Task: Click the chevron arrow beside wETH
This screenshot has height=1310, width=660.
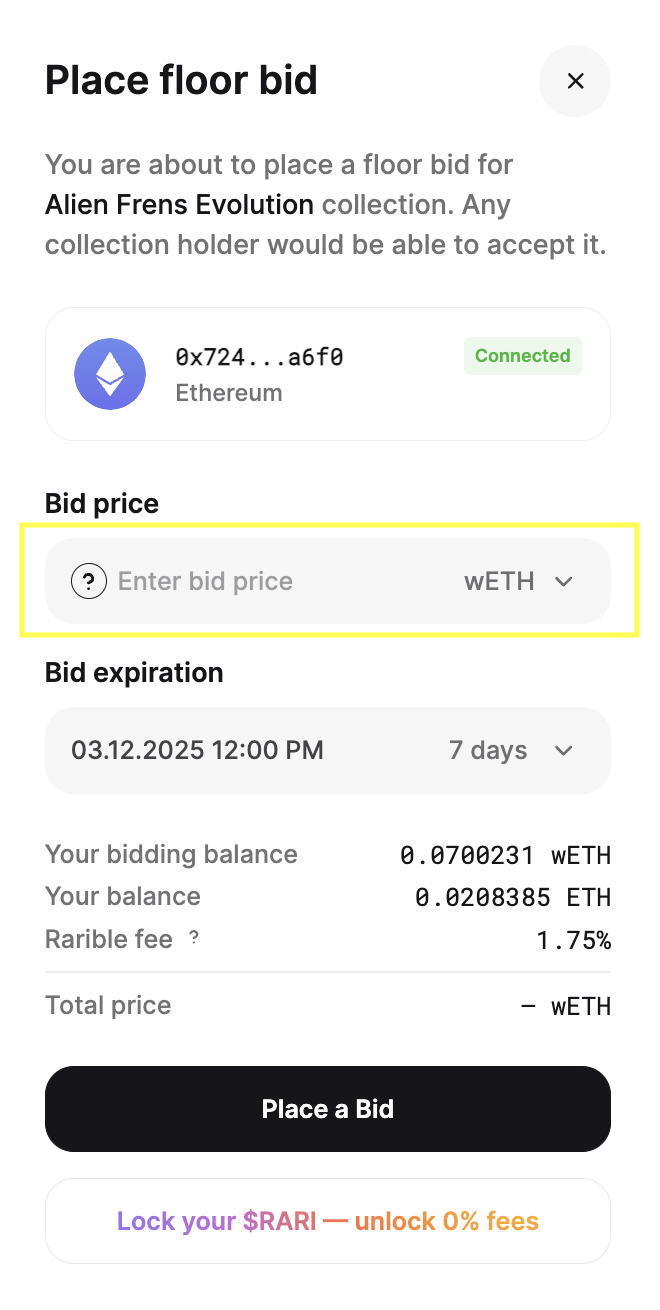Action: click(564, 581)
